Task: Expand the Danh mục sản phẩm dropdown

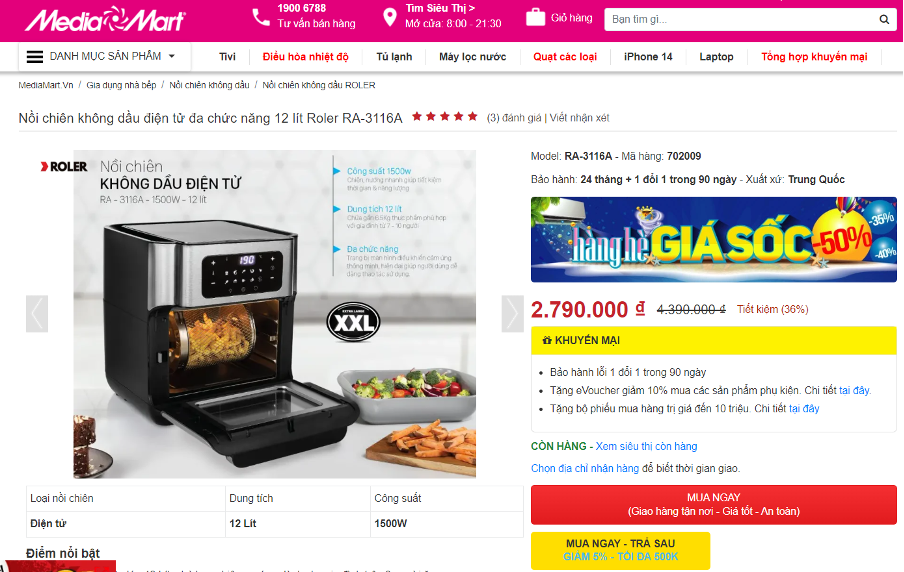Action: [104, 57]
